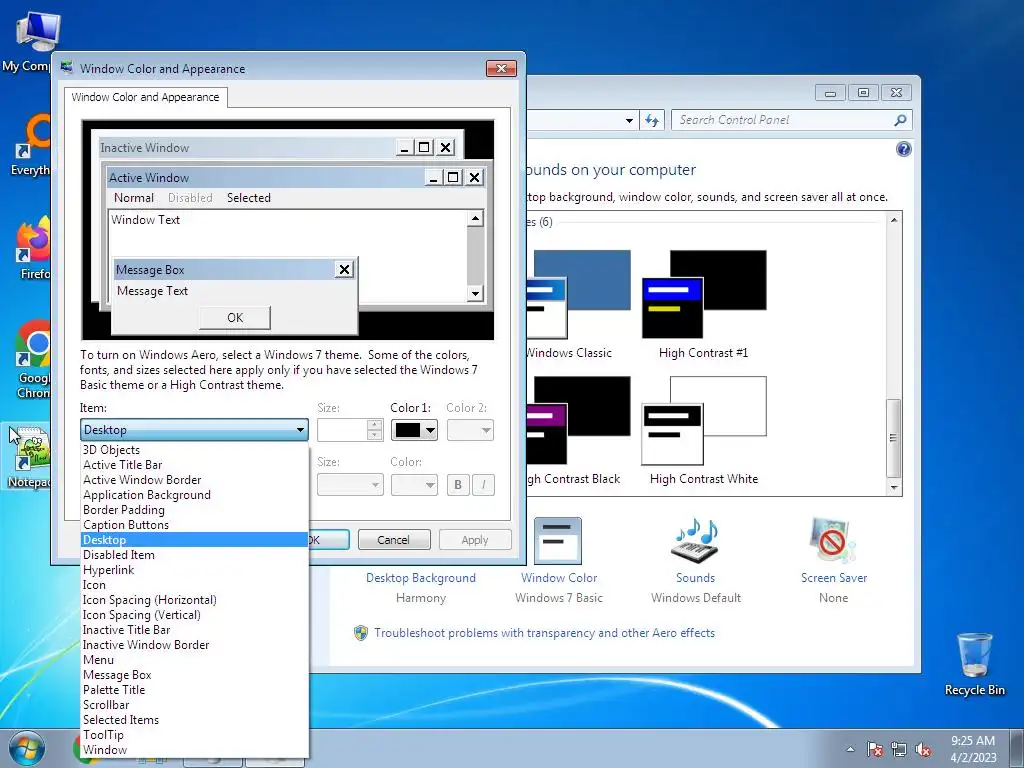Select Disabled Item in the list

195,554
